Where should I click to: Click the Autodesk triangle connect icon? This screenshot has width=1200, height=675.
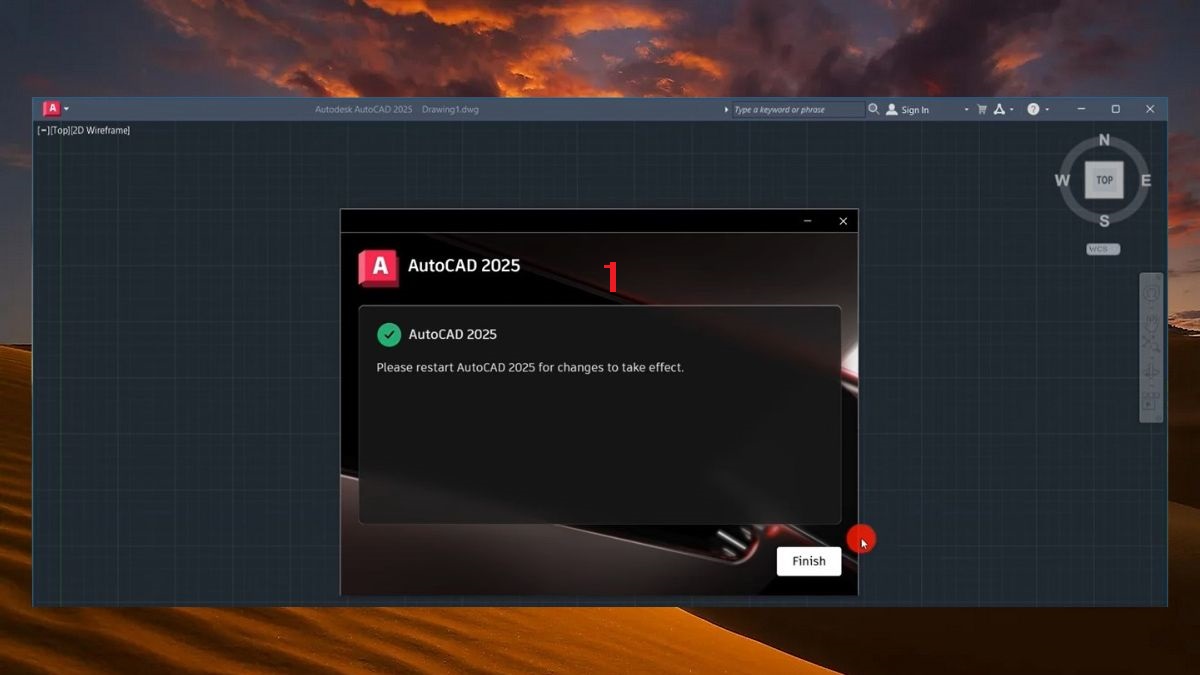(x=998, y=110)
